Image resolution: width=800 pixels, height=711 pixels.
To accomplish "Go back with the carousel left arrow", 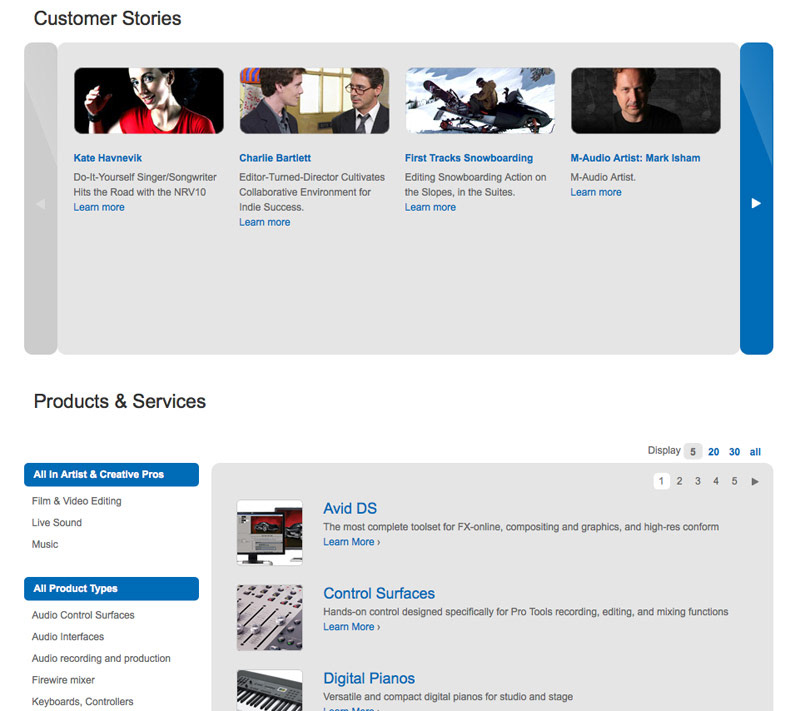I will [41, 198].
